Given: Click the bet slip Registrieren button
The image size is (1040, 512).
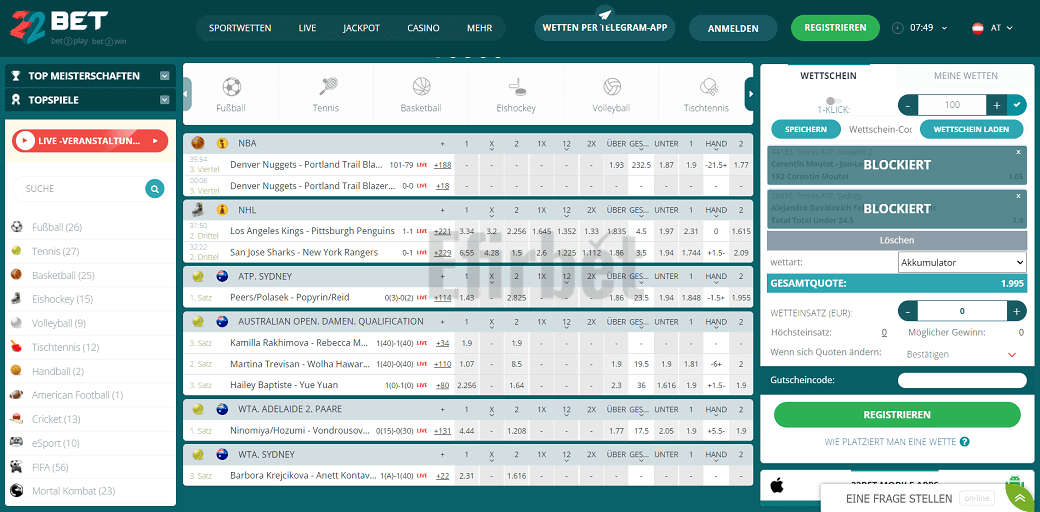Looking at the screenshot, I should (x=897, y=415).
